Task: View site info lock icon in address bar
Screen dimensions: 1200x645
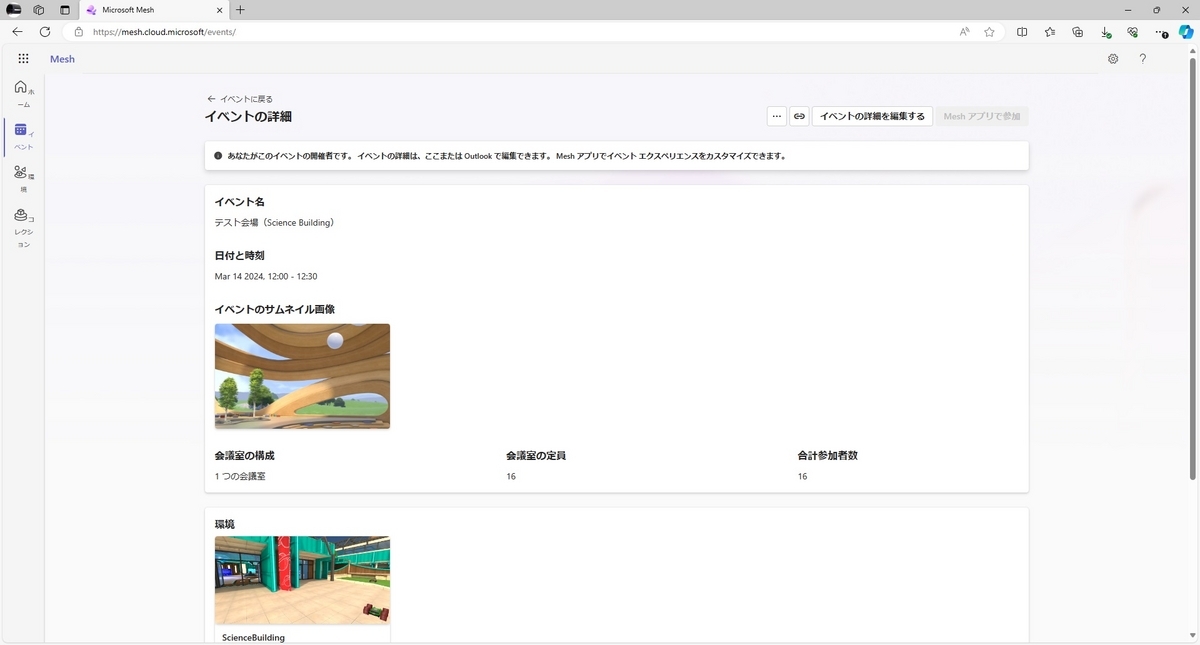Action: pos(79,32)
